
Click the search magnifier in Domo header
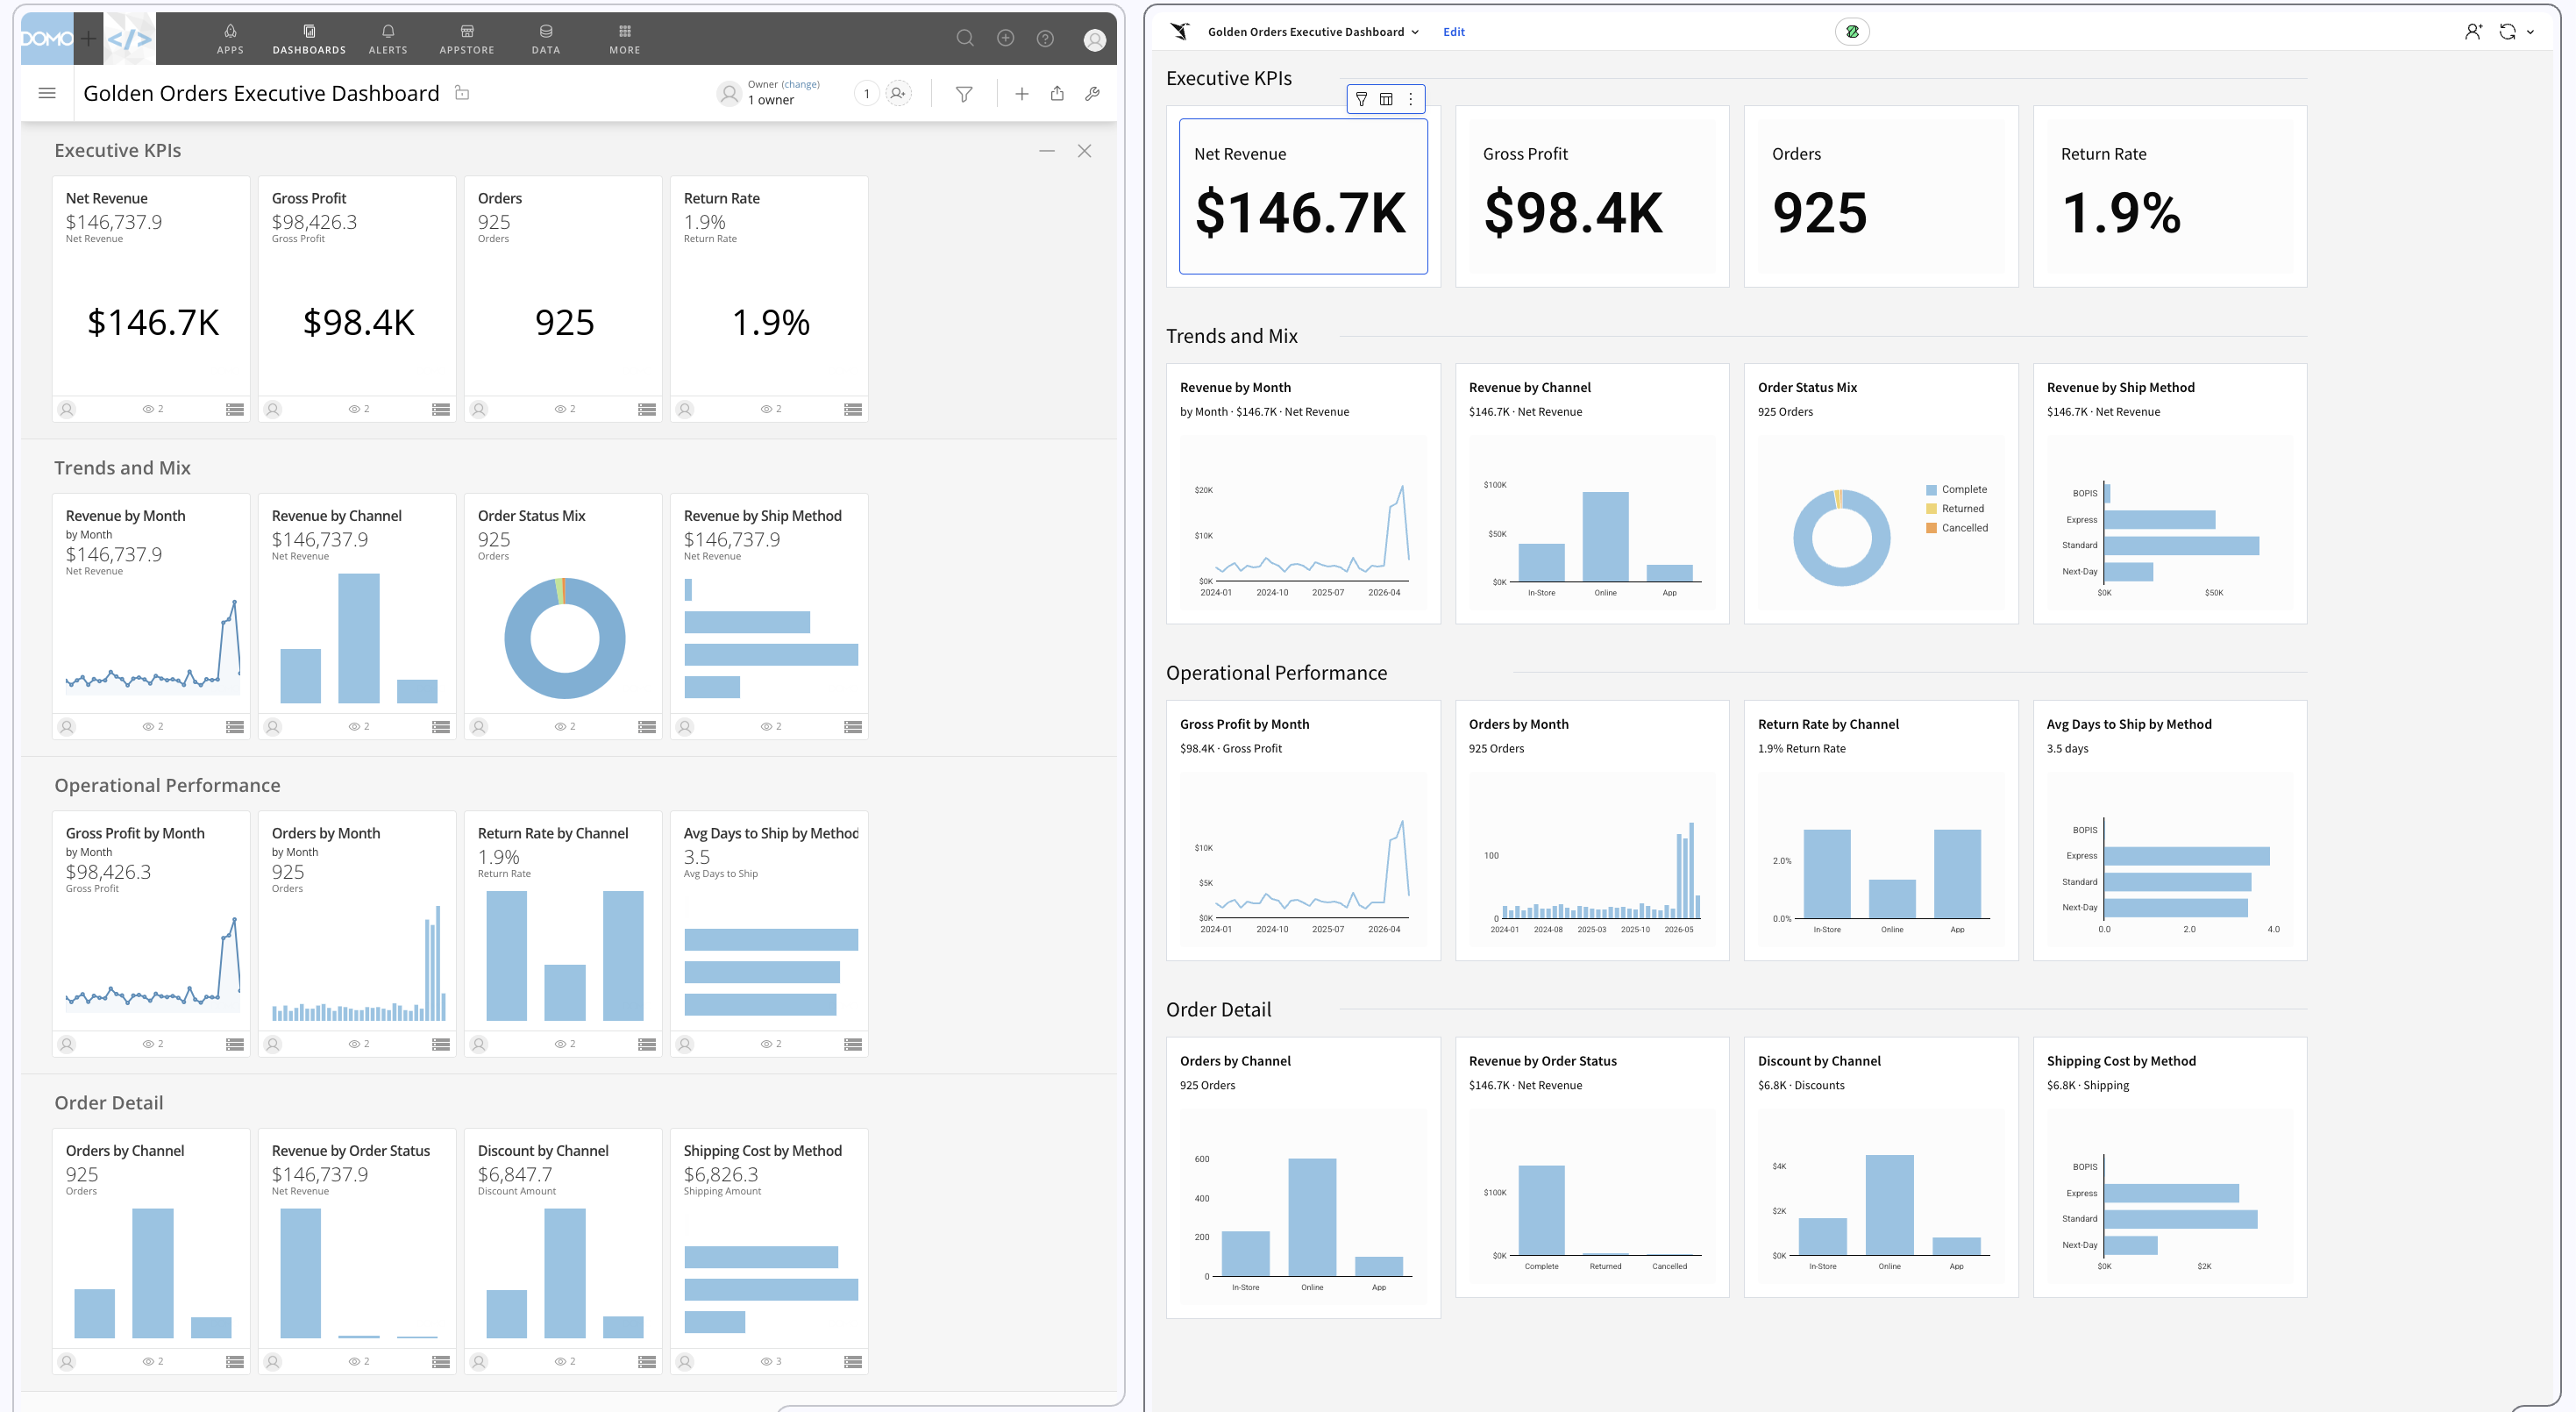(964, 38)
